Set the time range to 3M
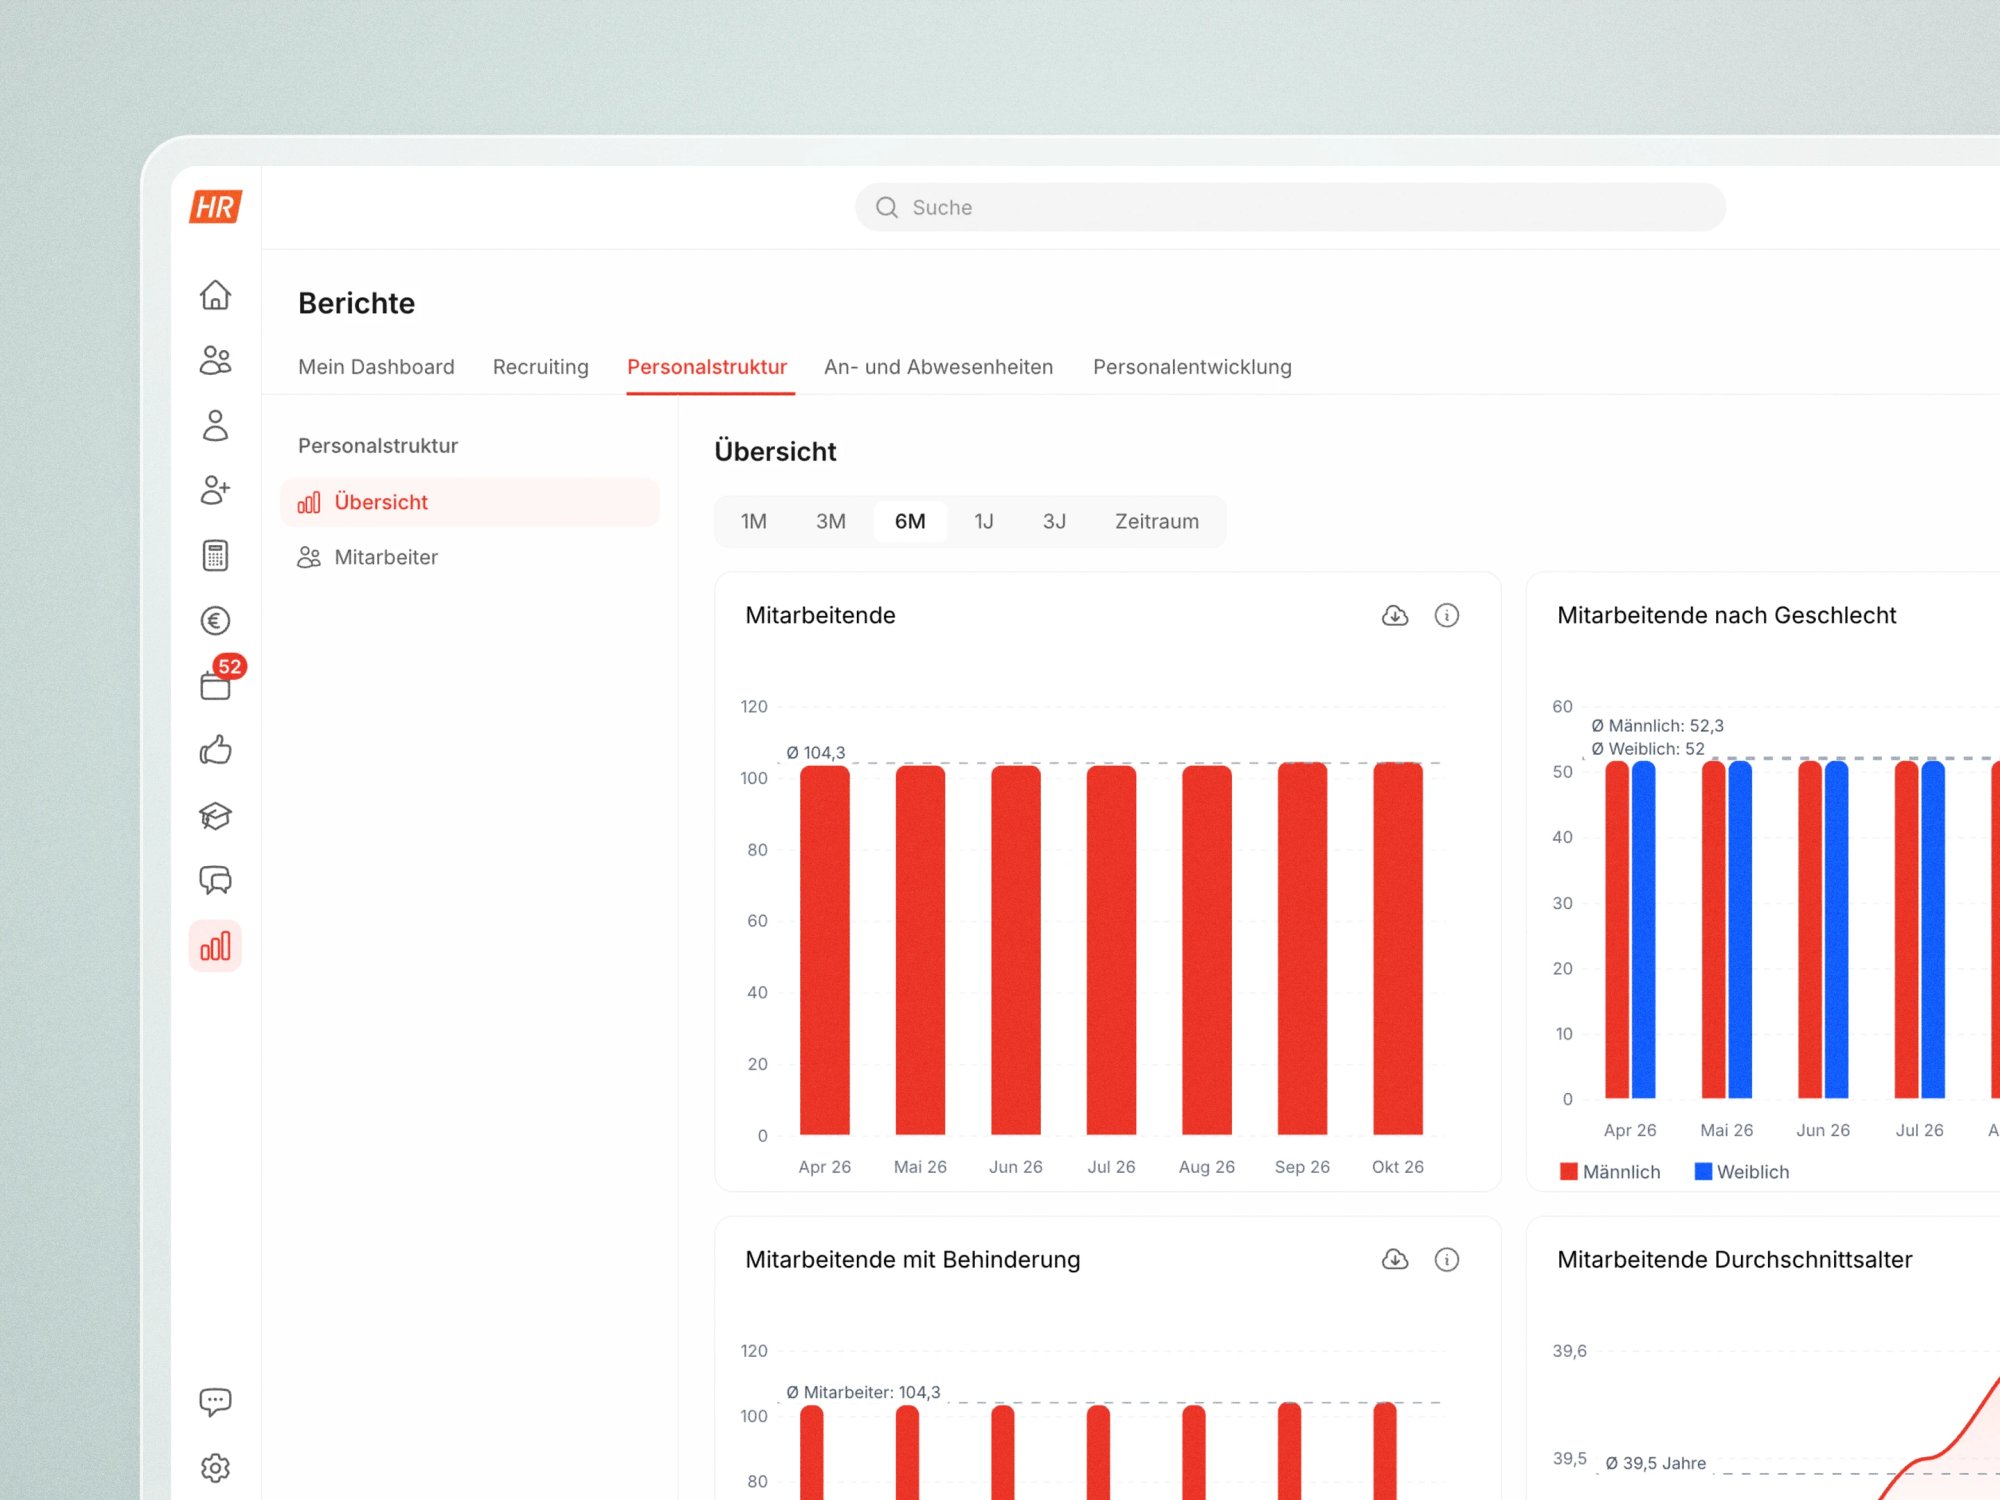 click(831, 521)
